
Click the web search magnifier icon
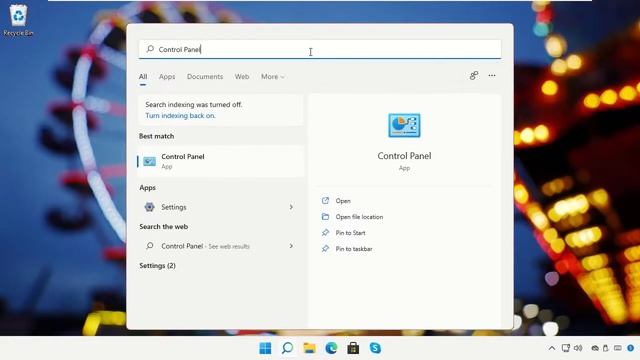(x=150, y=246)
